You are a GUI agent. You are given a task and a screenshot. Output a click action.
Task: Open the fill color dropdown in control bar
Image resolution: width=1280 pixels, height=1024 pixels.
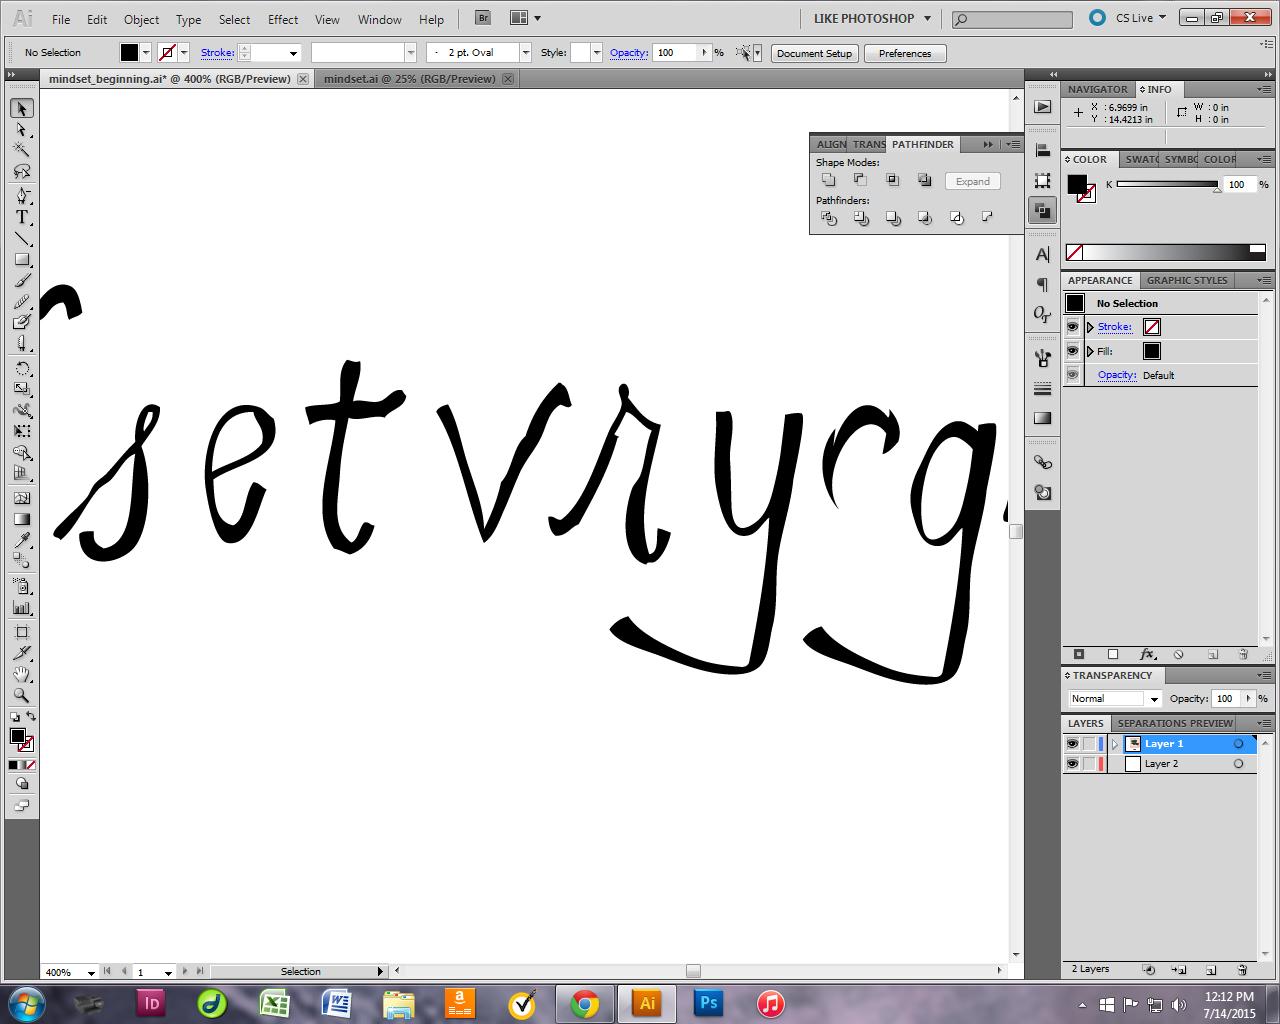146,53
